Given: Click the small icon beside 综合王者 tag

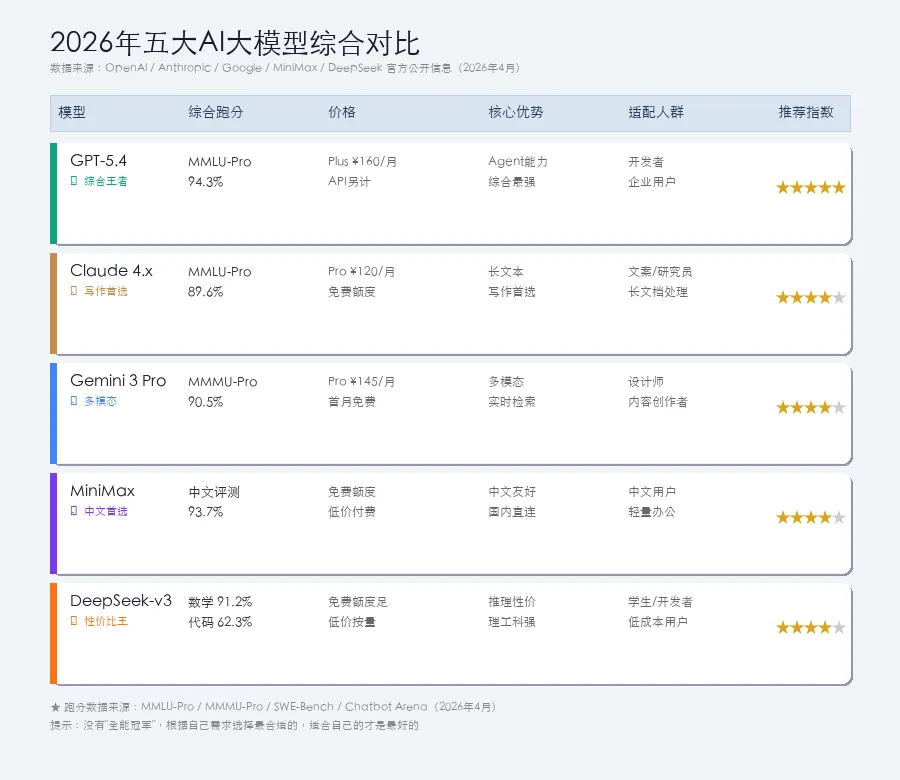Looking at the screenshot, I should tap(74, 181).
